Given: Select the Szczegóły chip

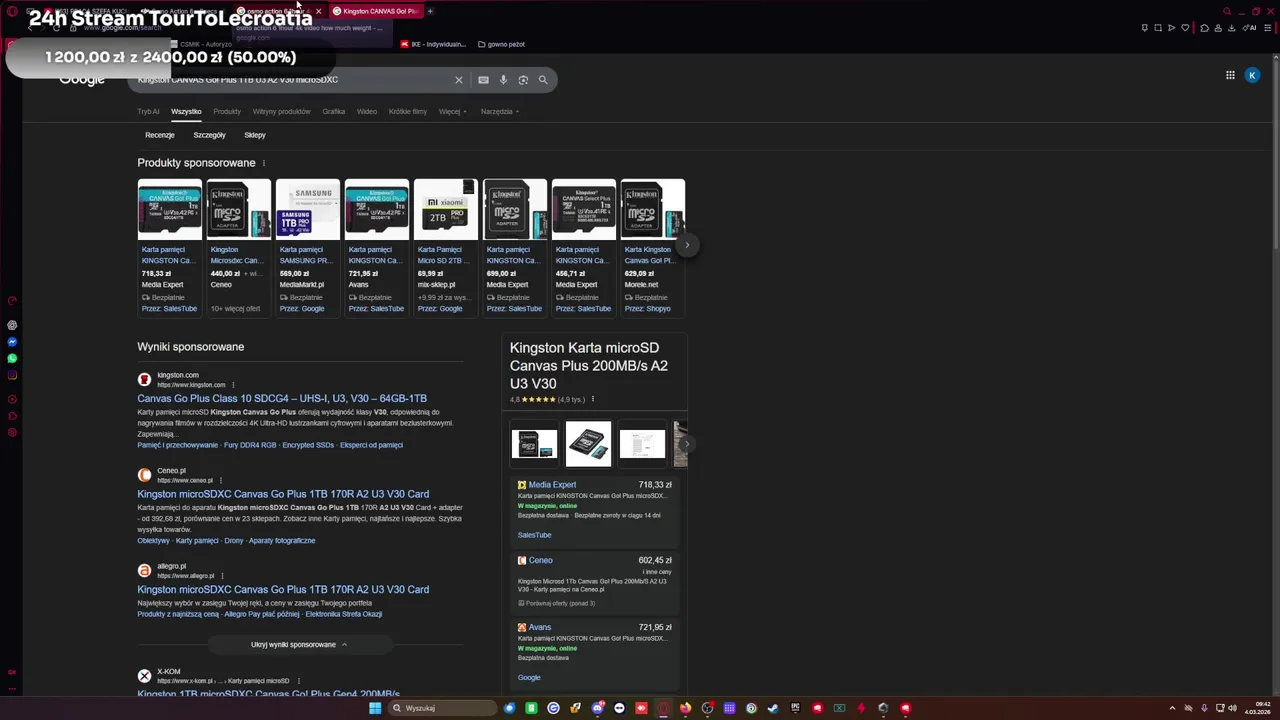Looking at the screenshot, I should click(x=209, y=135).
